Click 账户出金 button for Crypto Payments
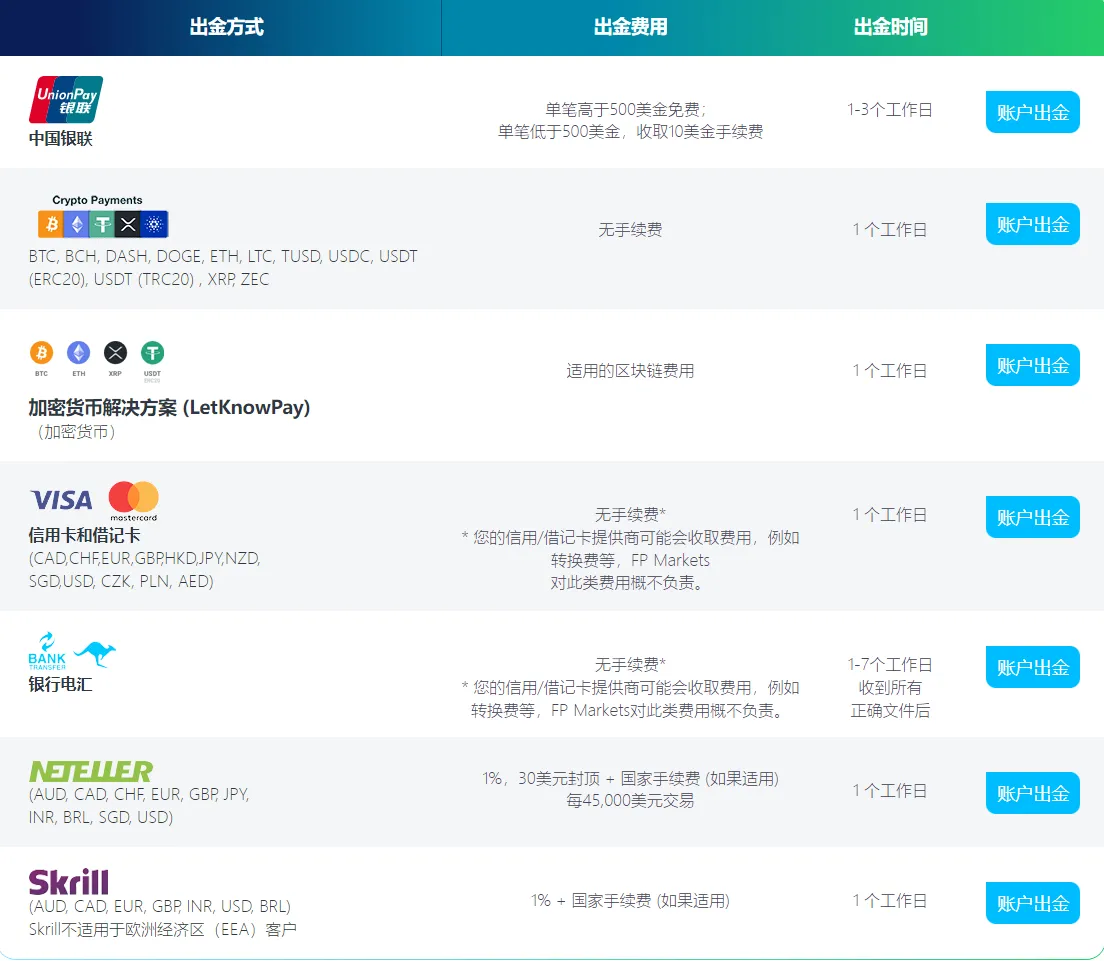The height and width of the screenshot is (961, 1104). pyautogui.click(x=1032, y=224)
